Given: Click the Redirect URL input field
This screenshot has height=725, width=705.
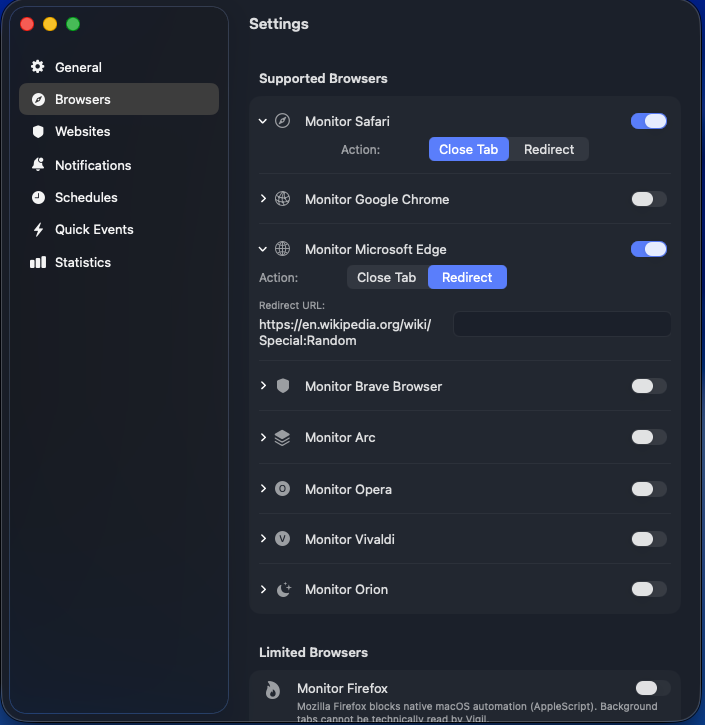Looking at the screenshot, I should click(x=562, y=324).
